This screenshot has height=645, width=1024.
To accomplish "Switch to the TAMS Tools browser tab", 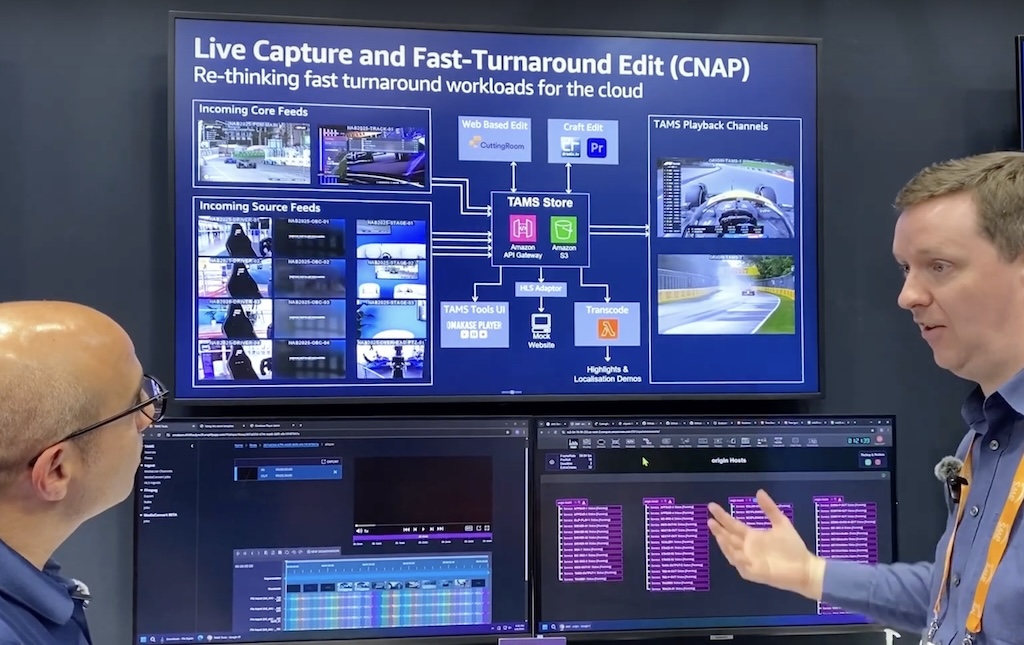I will coord(172,426).
